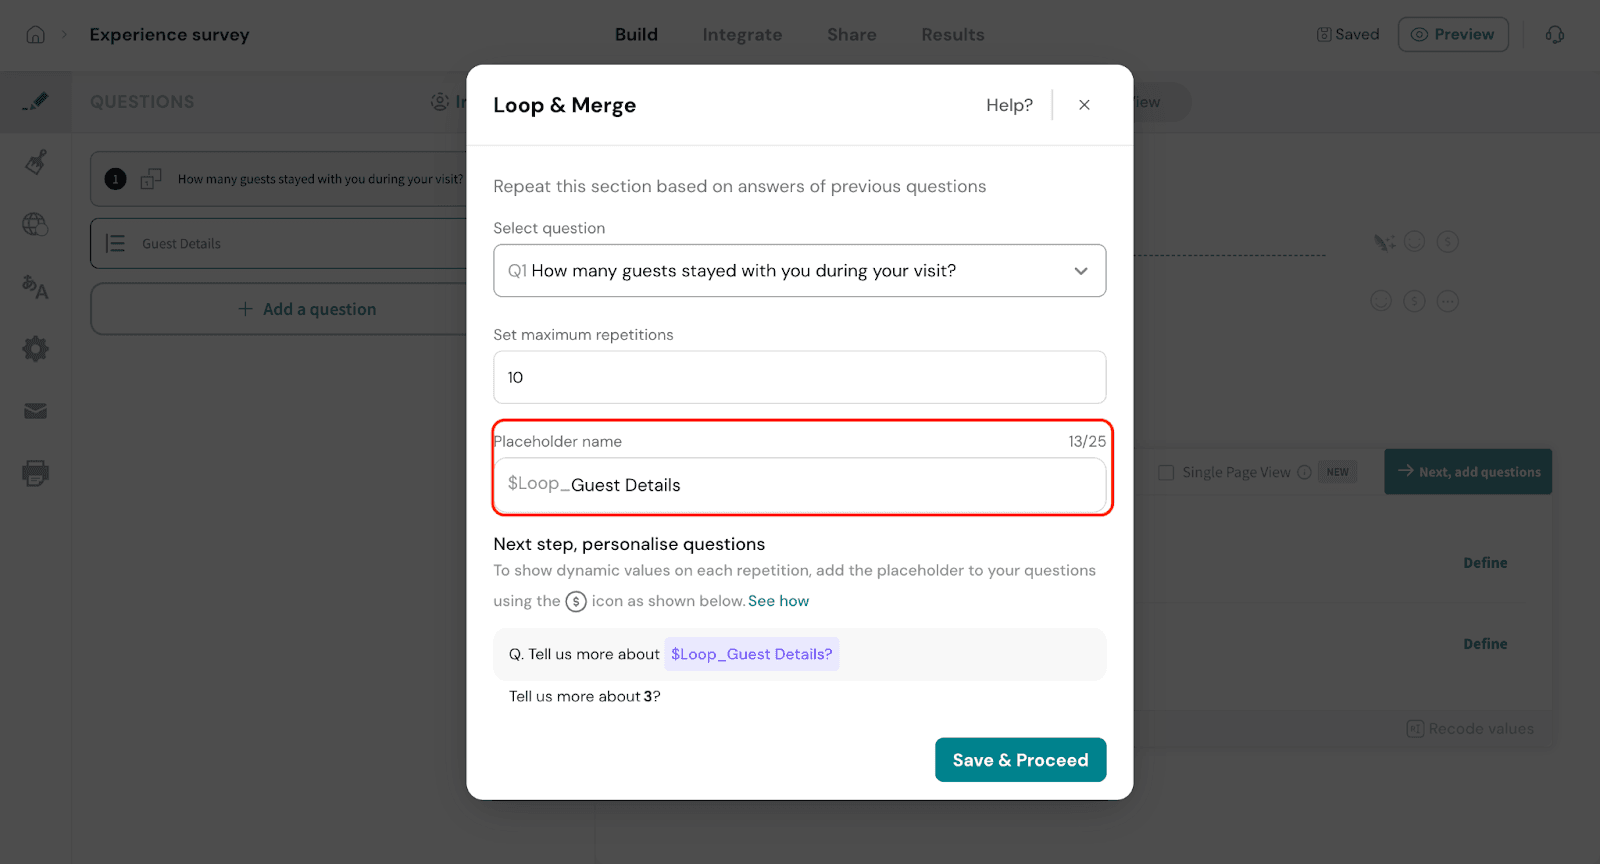1600x864 pixels.
Task: Toggle the Single Page View checkbox
Action: pos(1166,472)
